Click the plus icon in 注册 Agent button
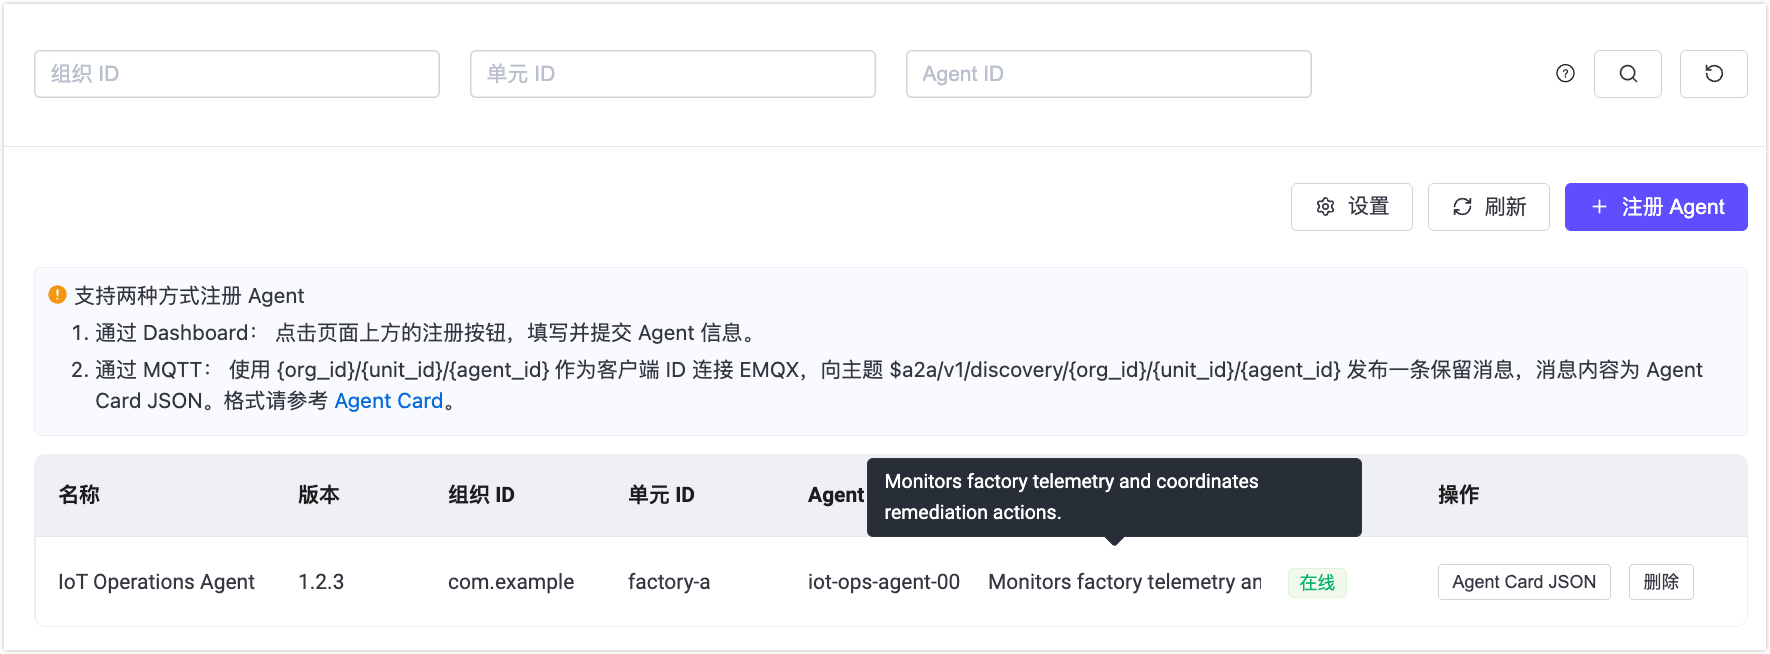The height and width of the screenshot is (654, 1770). pyautogui.click(x=1598, y=207)
